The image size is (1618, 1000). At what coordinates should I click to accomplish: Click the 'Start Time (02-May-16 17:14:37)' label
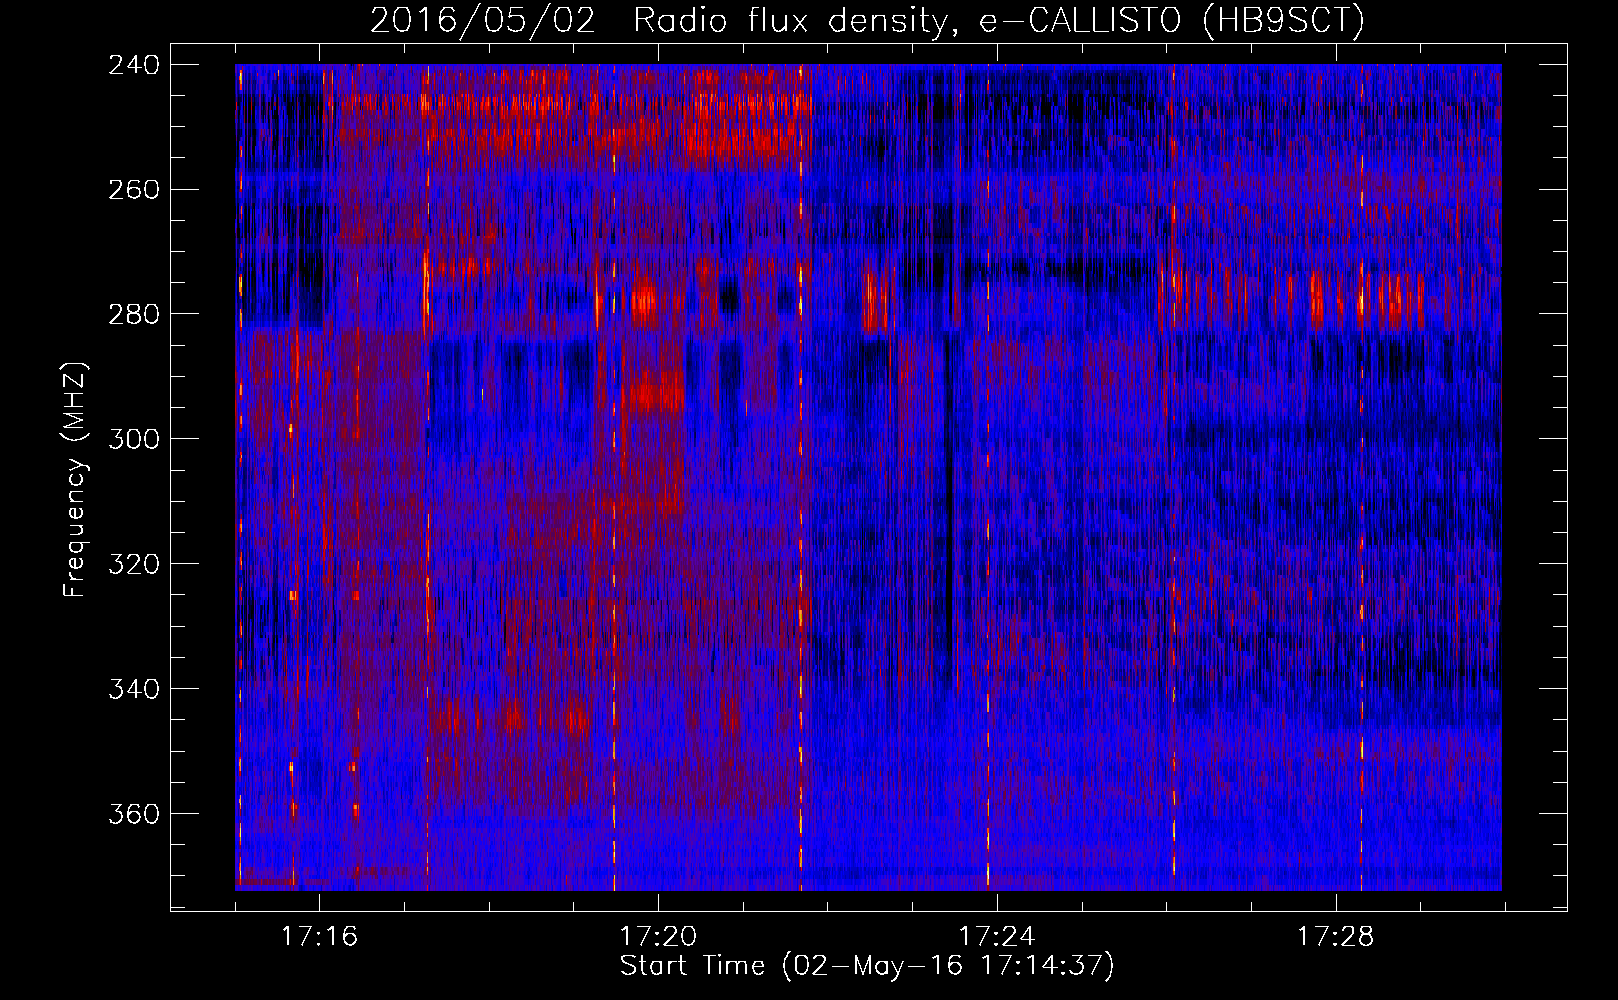click(x=867, y=966)
